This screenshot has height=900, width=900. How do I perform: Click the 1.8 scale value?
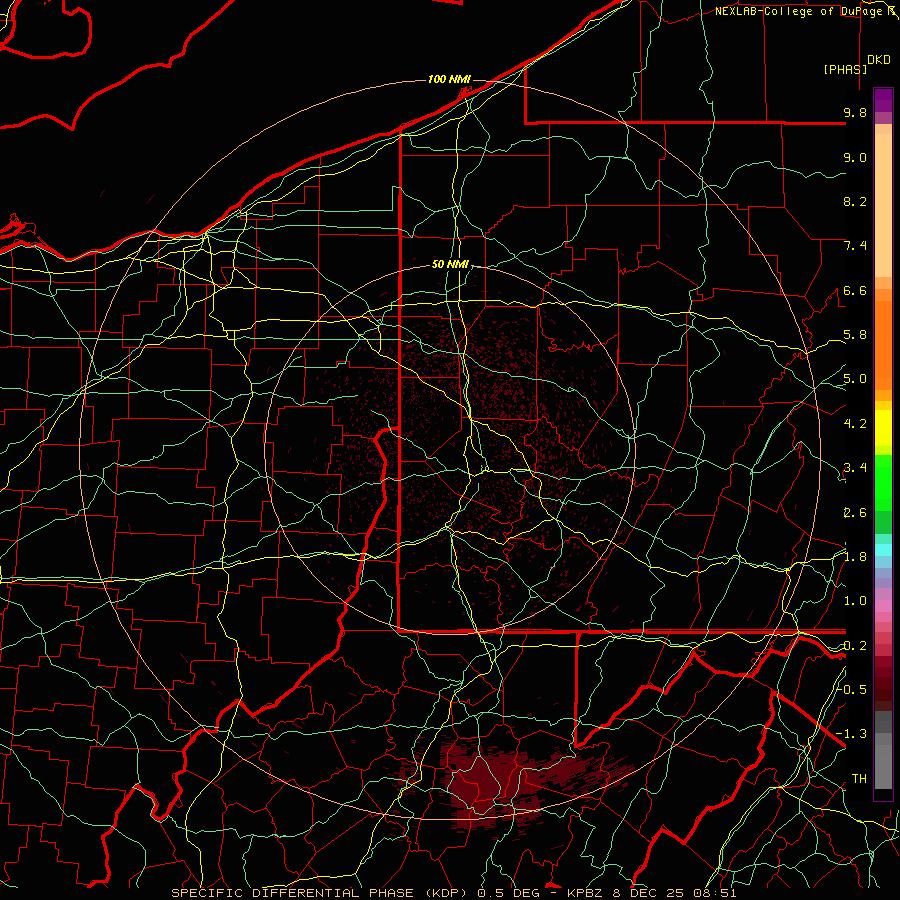click(x=855, y=557)
